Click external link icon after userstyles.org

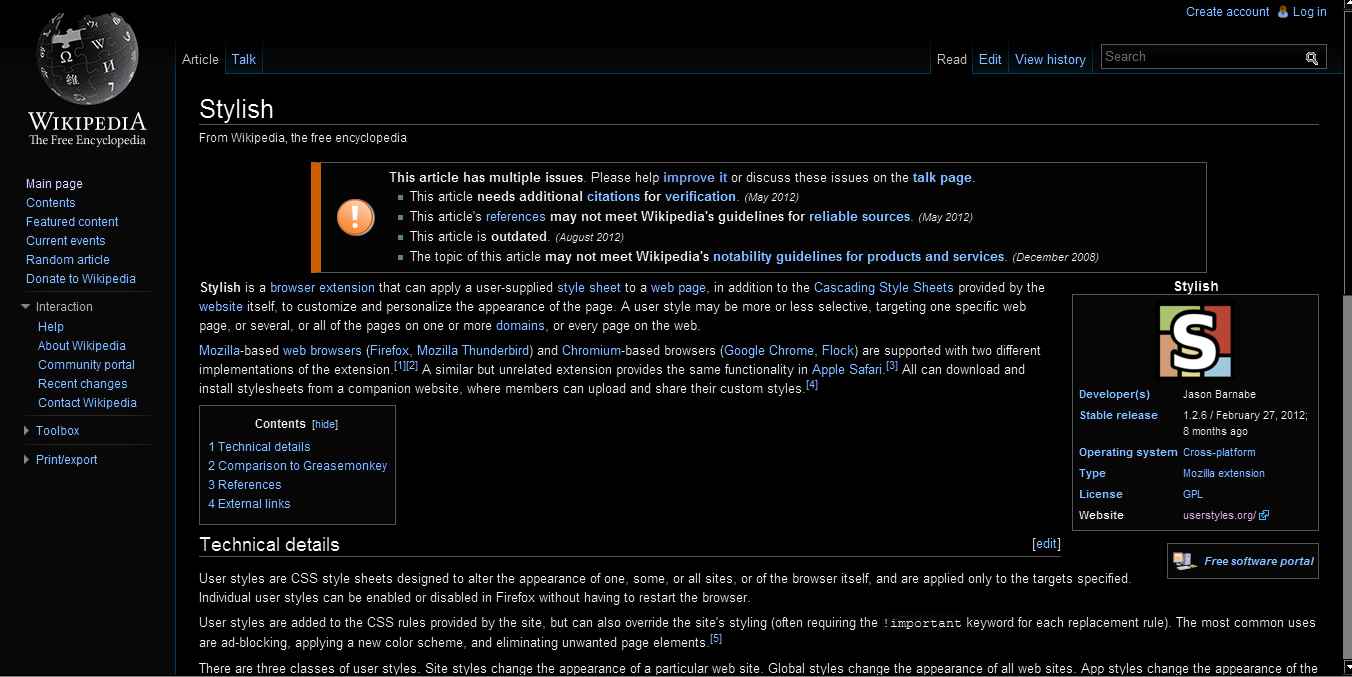pos(1264,516)
